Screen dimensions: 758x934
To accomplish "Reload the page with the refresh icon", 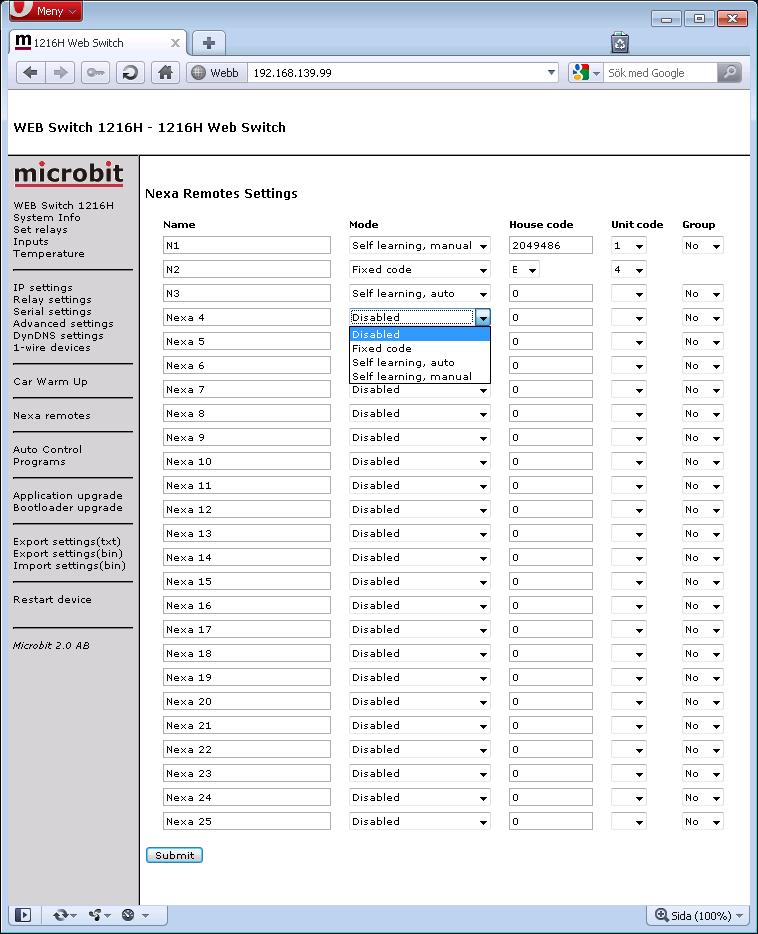I will click(130, 73).
